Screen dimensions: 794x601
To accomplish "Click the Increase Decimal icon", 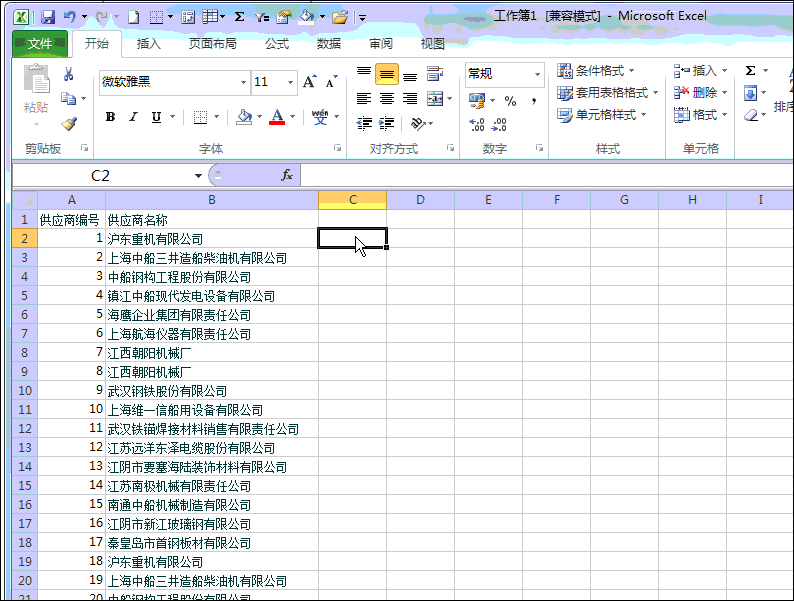I will (x=477, y=124).
